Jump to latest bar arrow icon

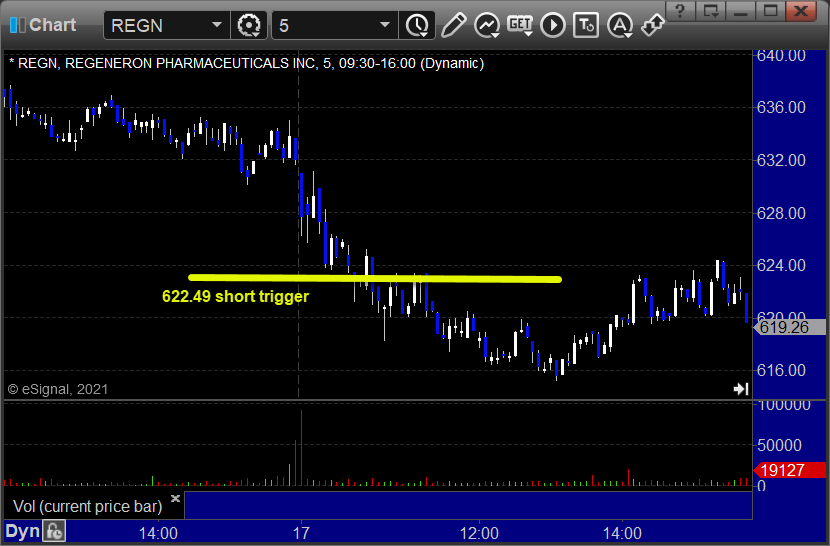pos(741,389)
